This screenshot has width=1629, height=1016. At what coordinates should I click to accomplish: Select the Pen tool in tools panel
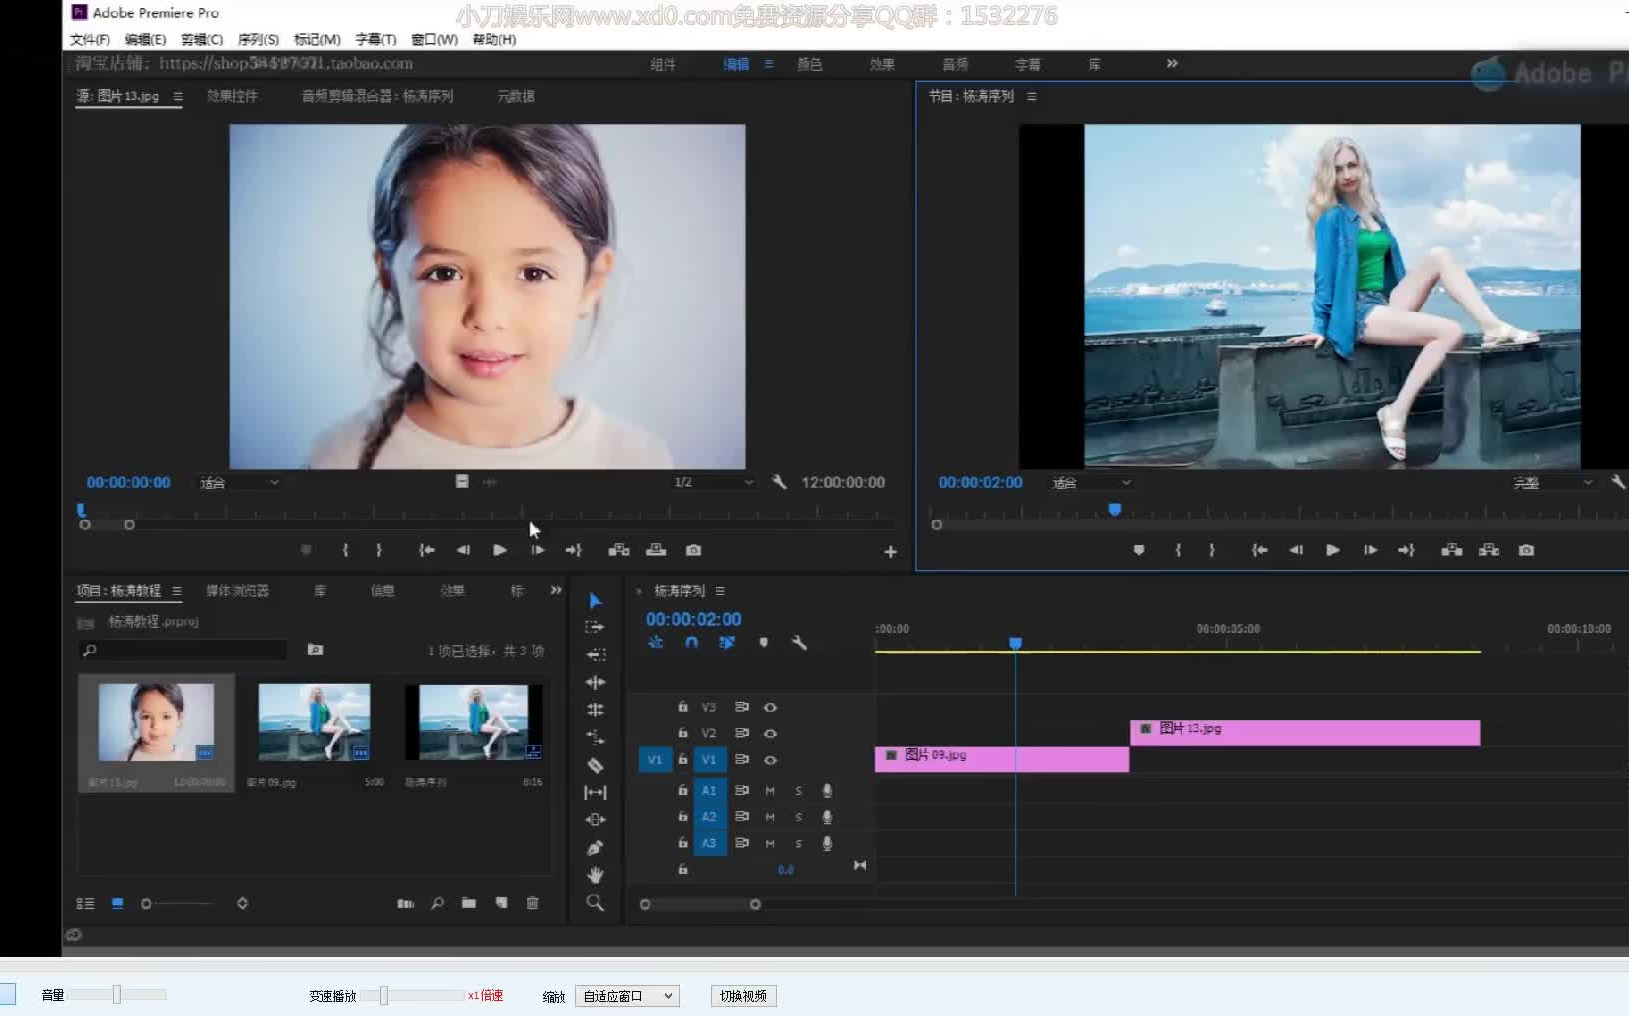click(595, 848)
